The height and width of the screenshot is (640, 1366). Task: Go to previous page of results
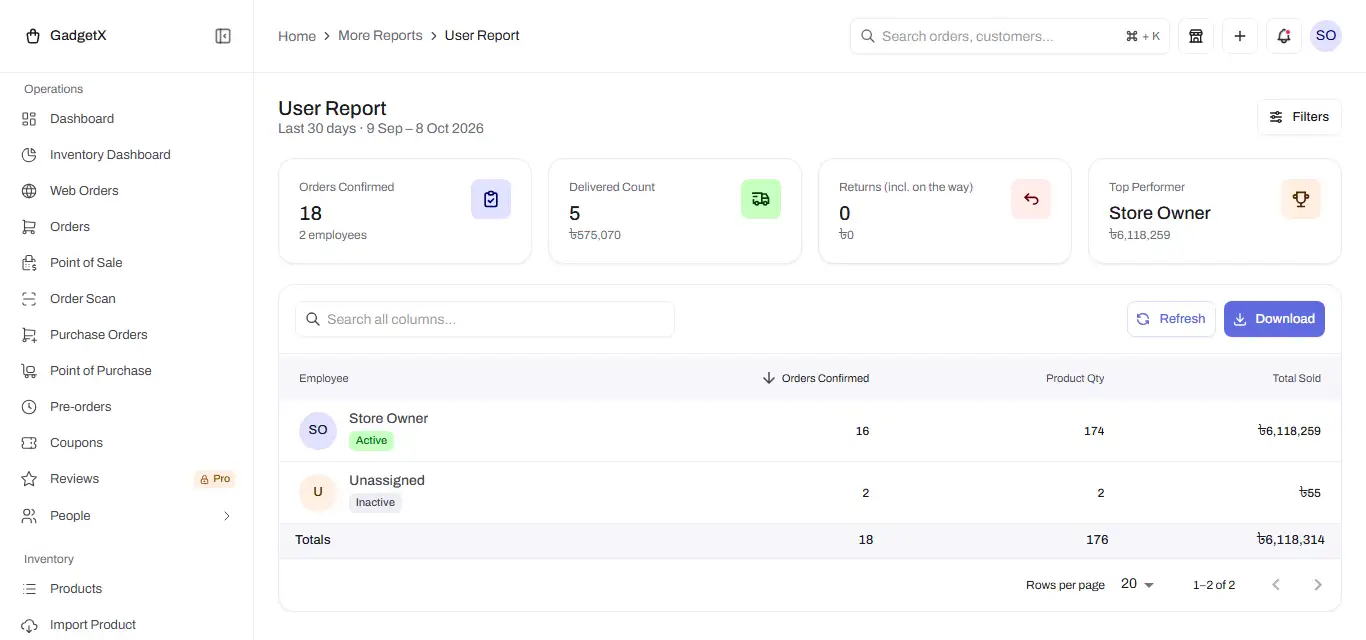tap(1276, 584)
